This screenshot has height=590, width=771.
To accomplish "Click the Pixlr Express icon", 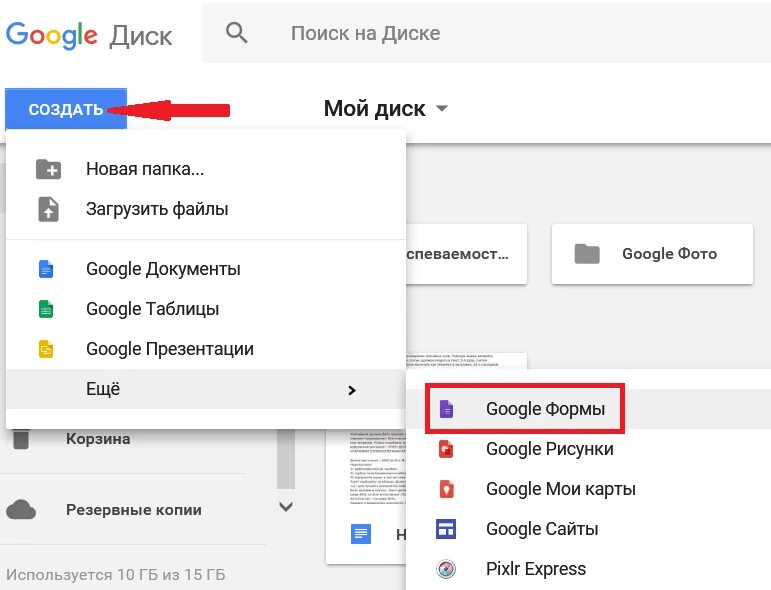I will pyautogui.click(x=446, y=569).
